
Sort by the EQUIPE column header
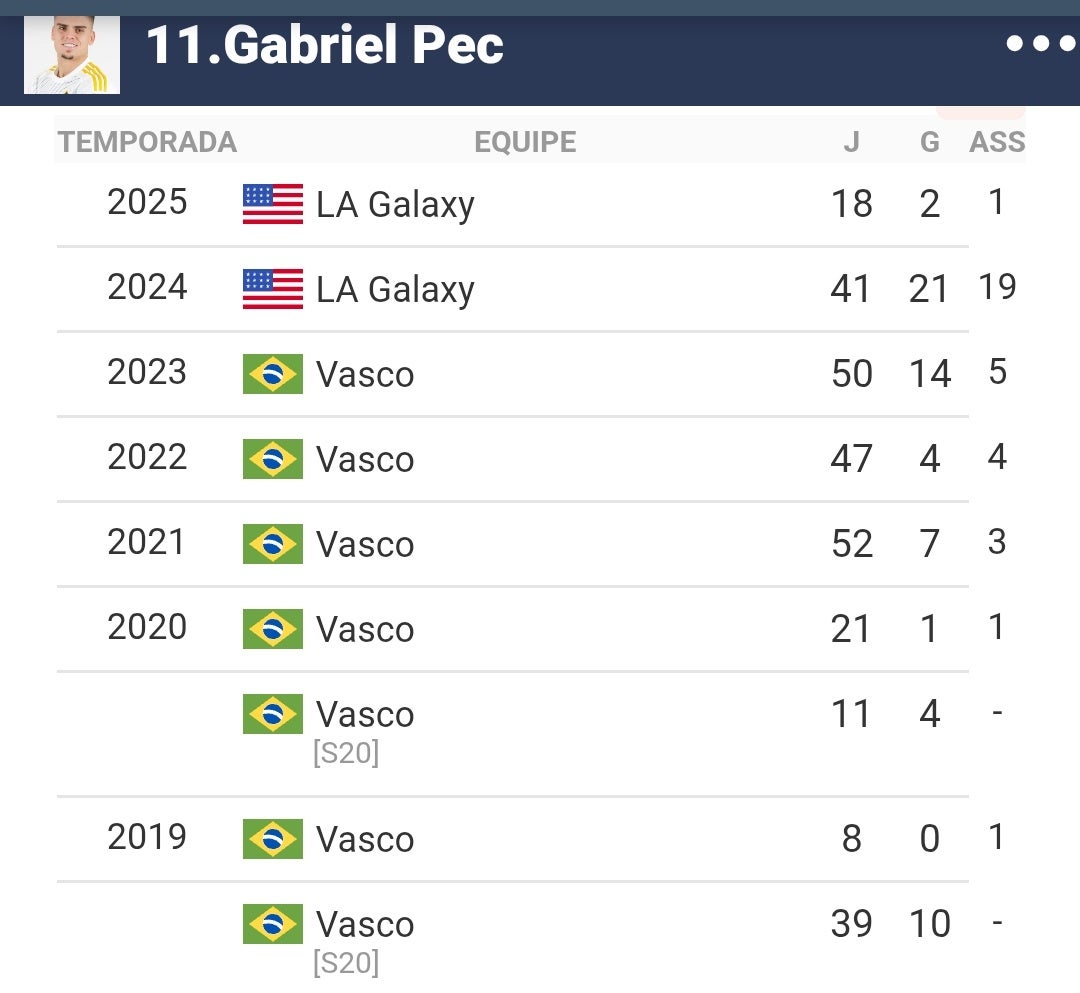click(525, 142)
